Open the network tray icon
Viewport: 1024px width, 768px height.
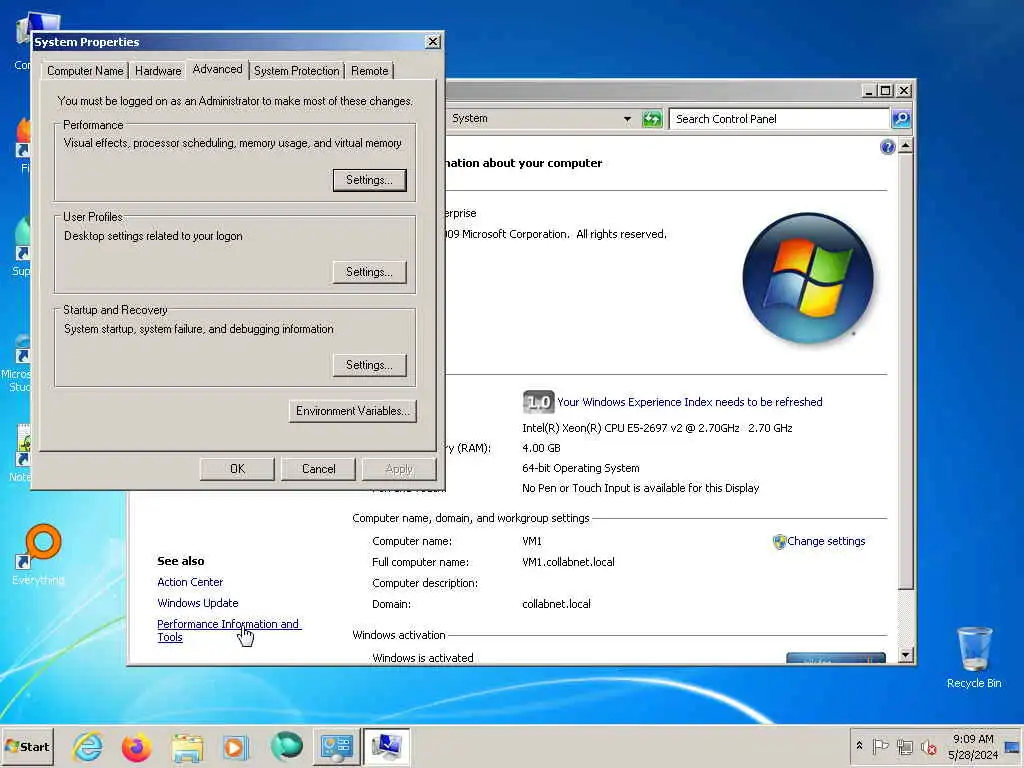(904, 746)
